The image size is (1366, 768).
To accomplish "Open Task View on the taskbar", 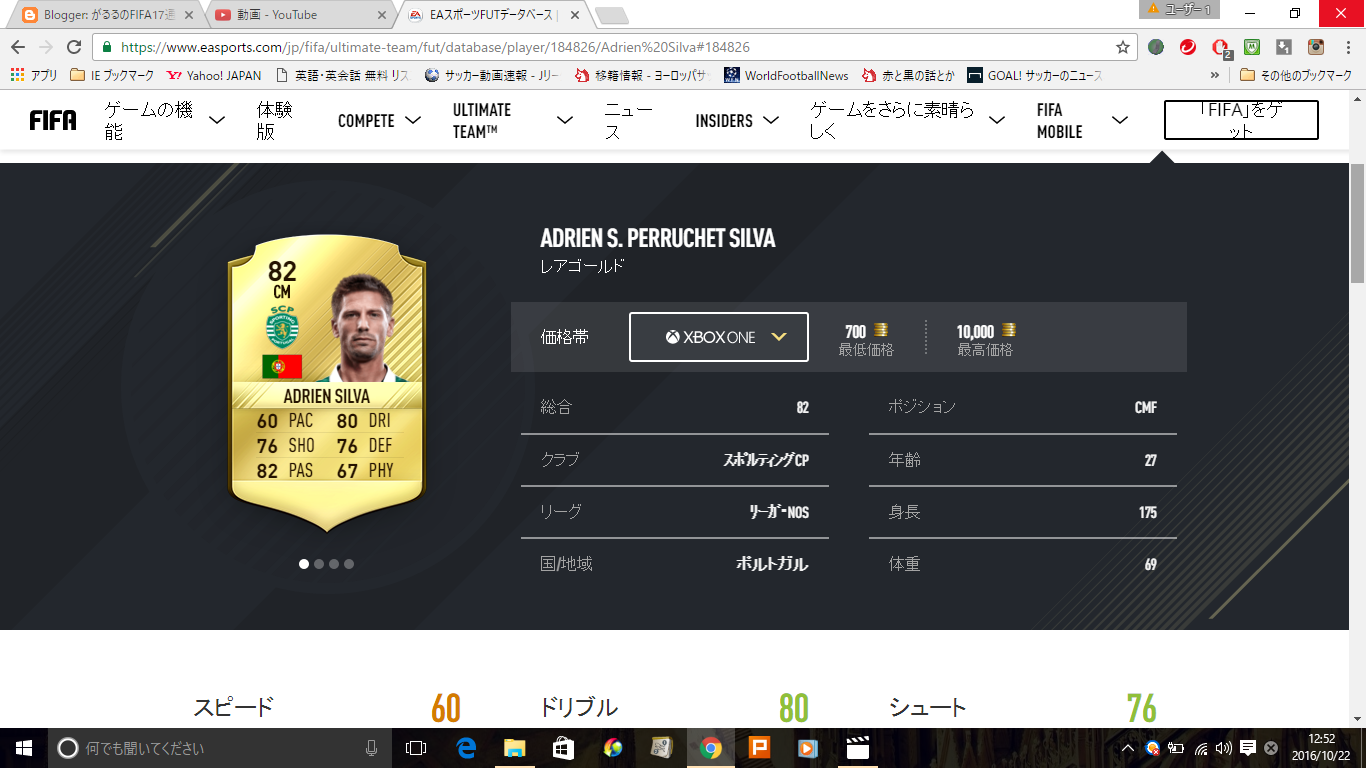I will point(416,748).
